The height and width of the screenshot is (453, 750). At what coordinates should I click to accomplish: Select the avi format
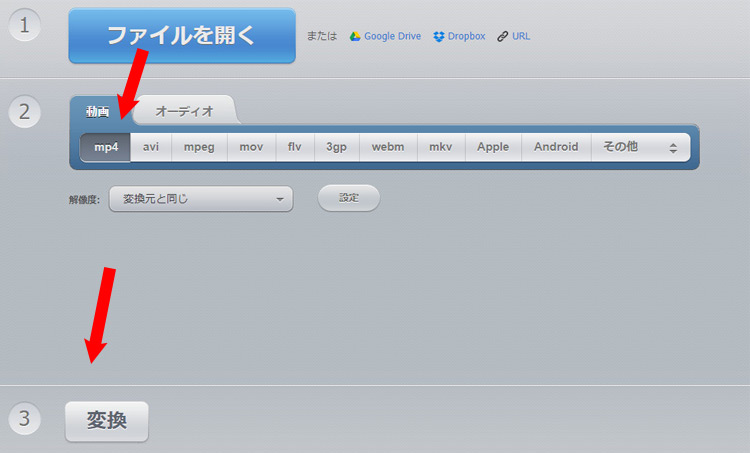tap(151, 147)
